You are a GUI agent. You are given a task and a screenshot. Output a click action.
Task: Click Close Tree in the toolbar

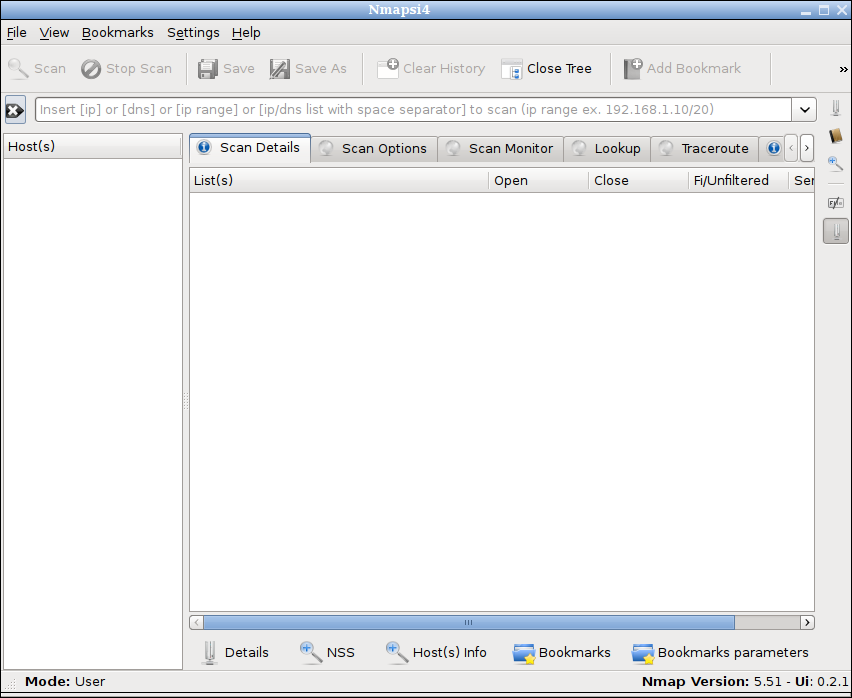(x=547, y=69)
